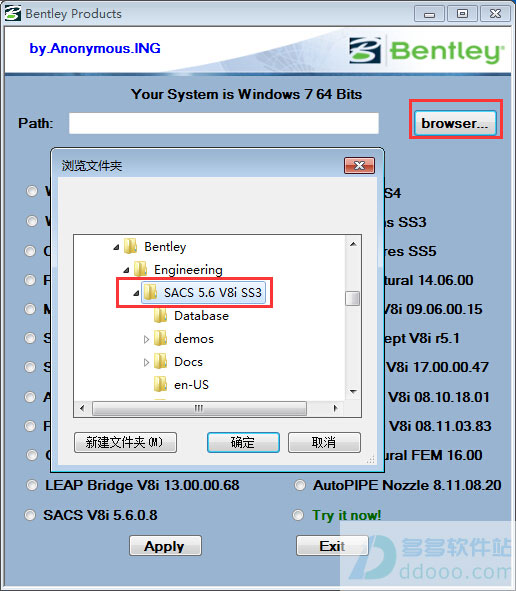Image resolution: width=516 pixels, height=591 pixels.
Task: Click the vertical scrollbar thumb in tree
Action: pos(353,299)
